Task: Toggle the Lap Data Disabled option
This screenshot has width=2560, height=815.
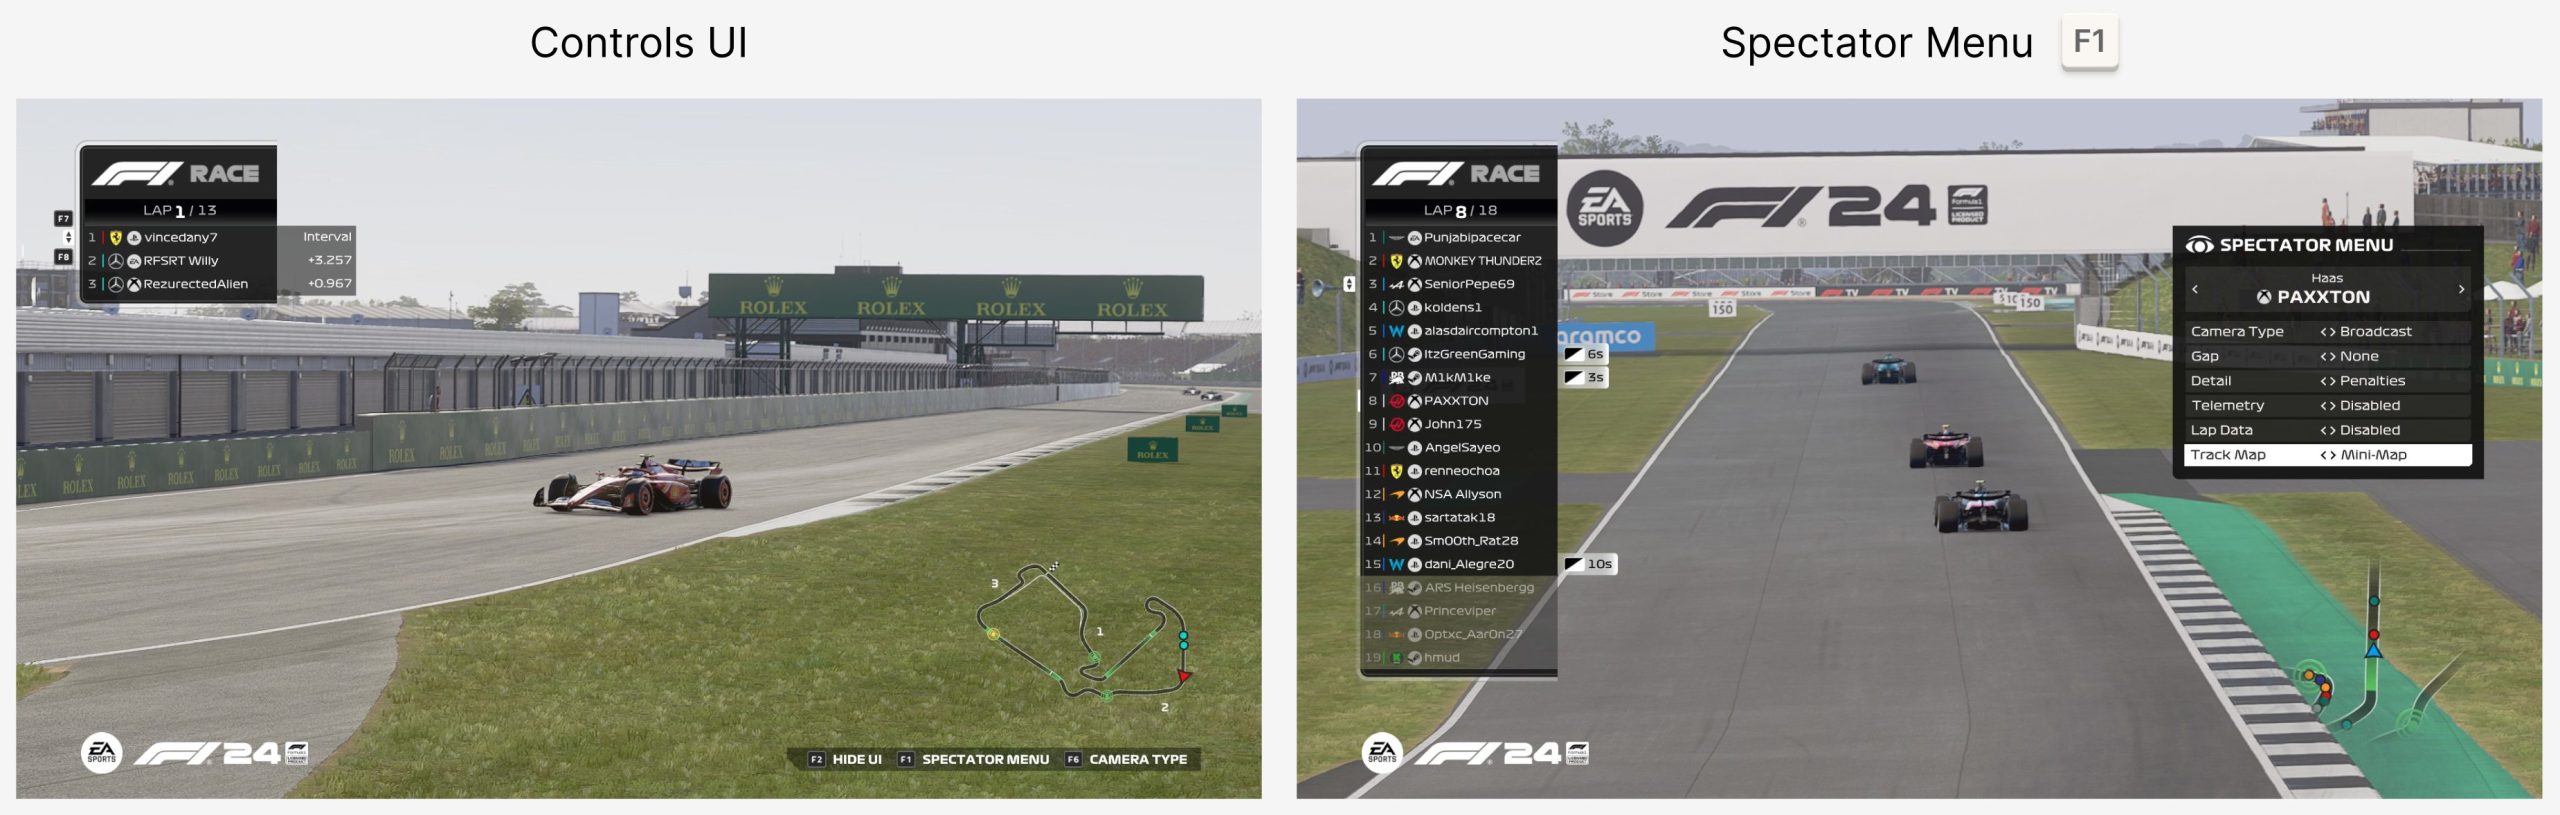Action: coord(2360,430)
